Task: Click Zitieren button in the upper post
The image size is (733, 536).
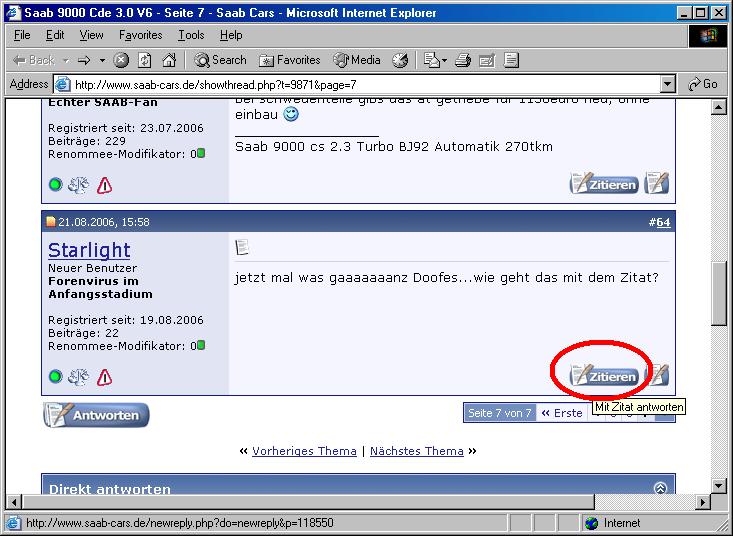Action: [x=604, y=183]
